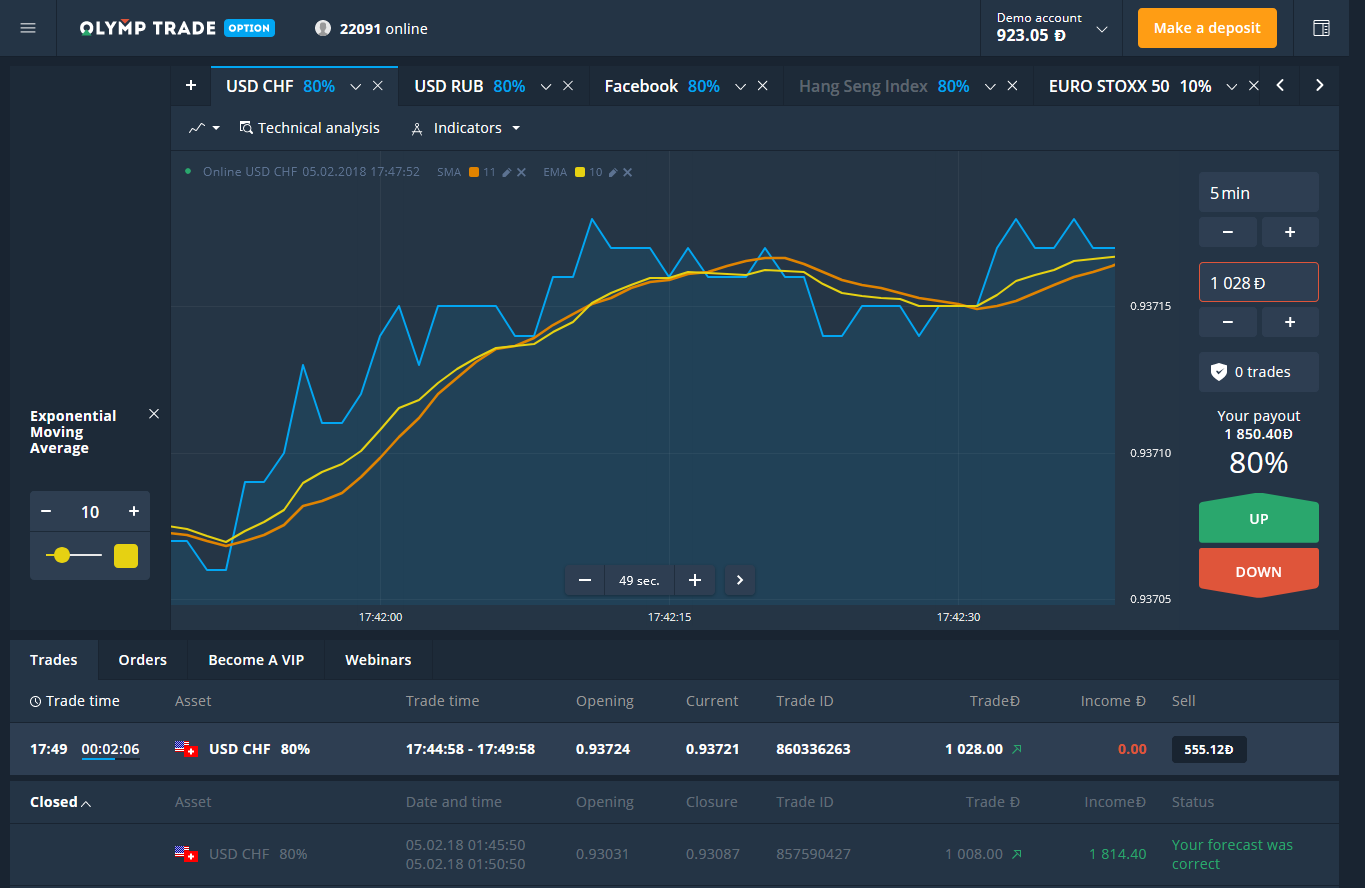Click the online users avatar icon
This screenshot has height=888, width=1365.
coord(323,28)
